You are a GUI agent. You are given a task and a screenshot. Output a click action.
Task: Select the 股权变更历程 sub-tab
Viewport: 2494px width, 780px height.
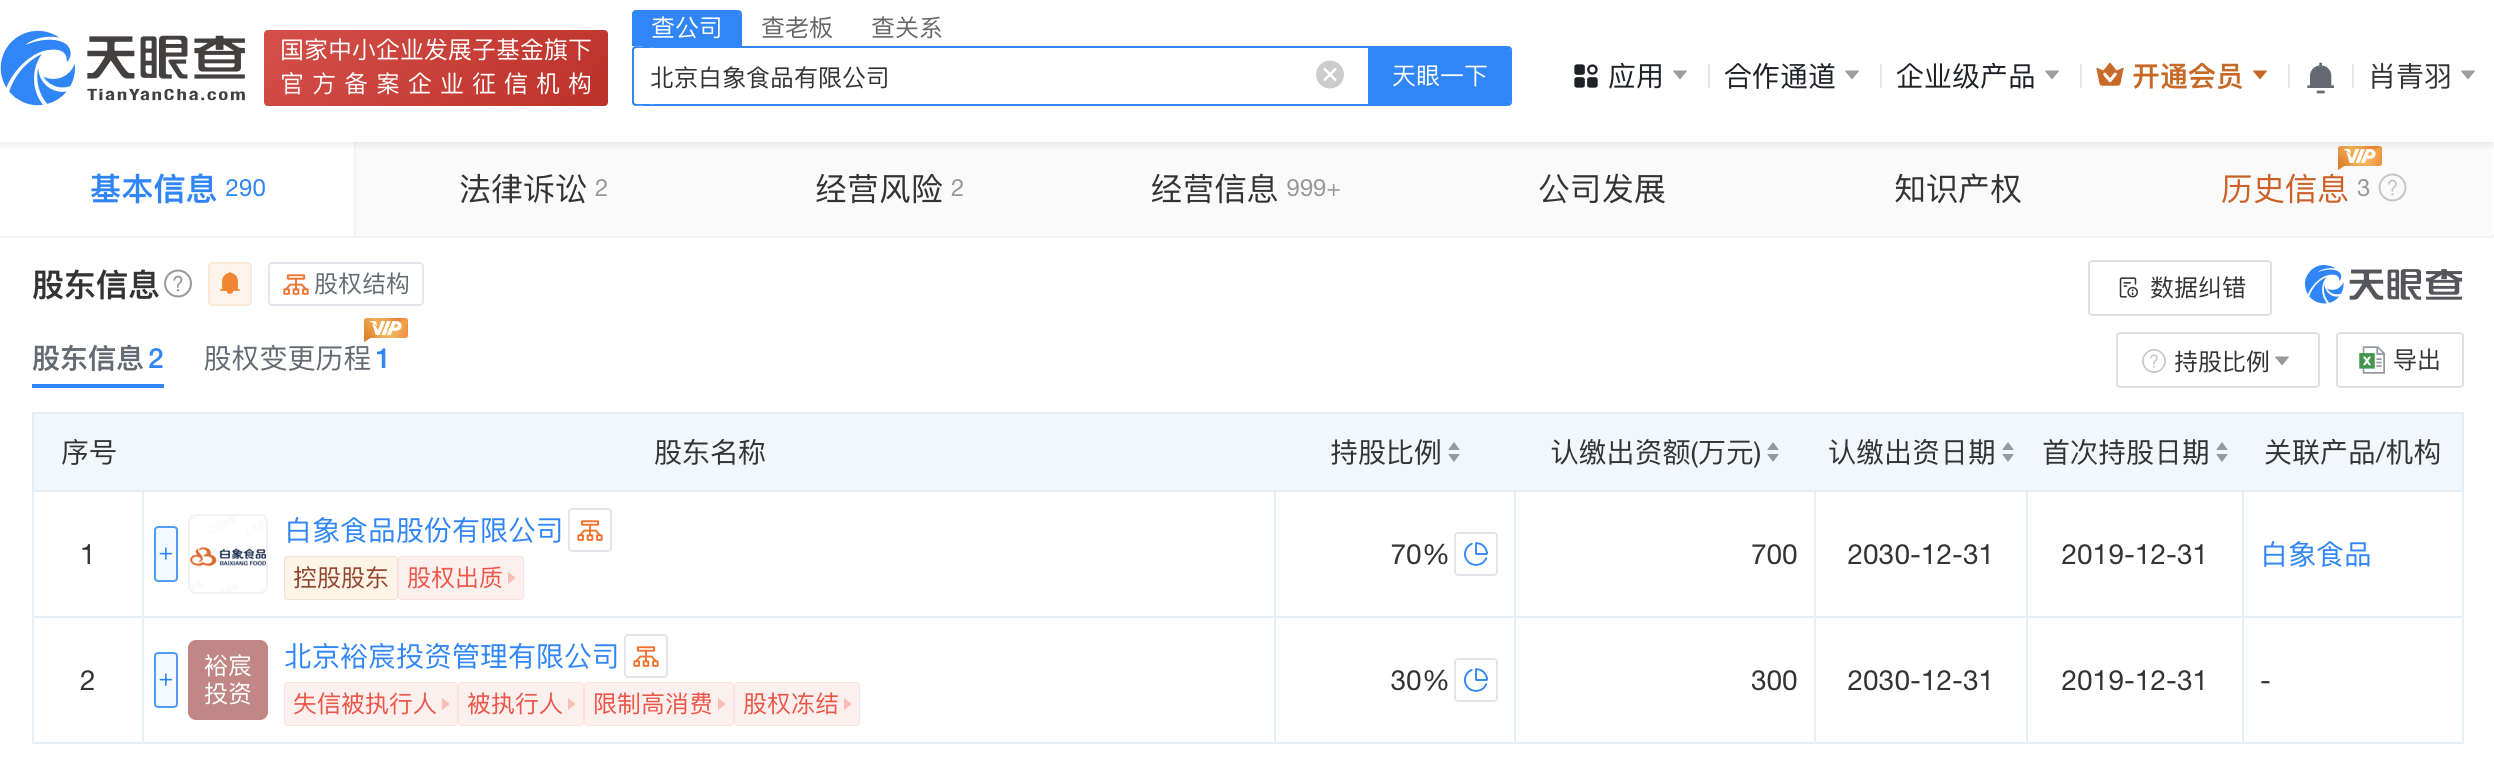click(x=296, y=358)
